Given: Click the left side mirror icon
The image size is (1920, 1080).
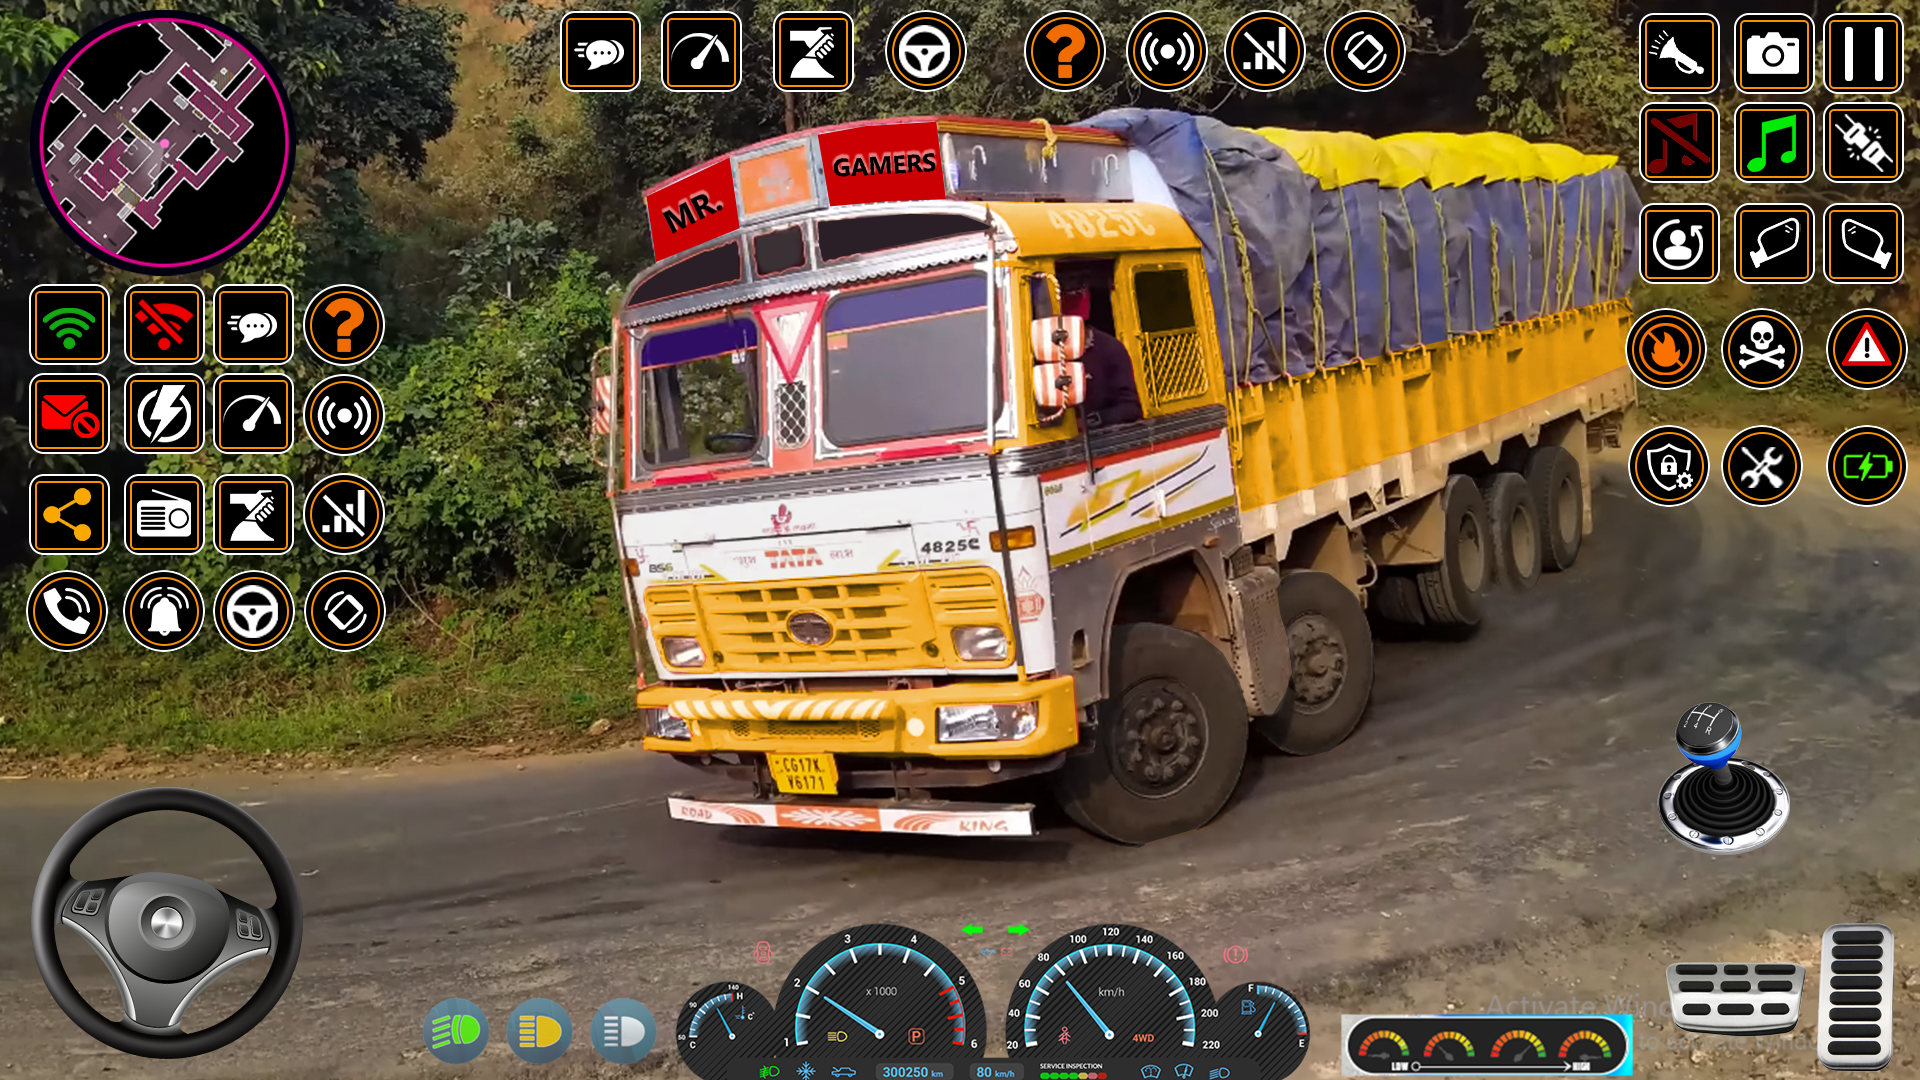Looking at the screenshot, I should (1773, 243).
